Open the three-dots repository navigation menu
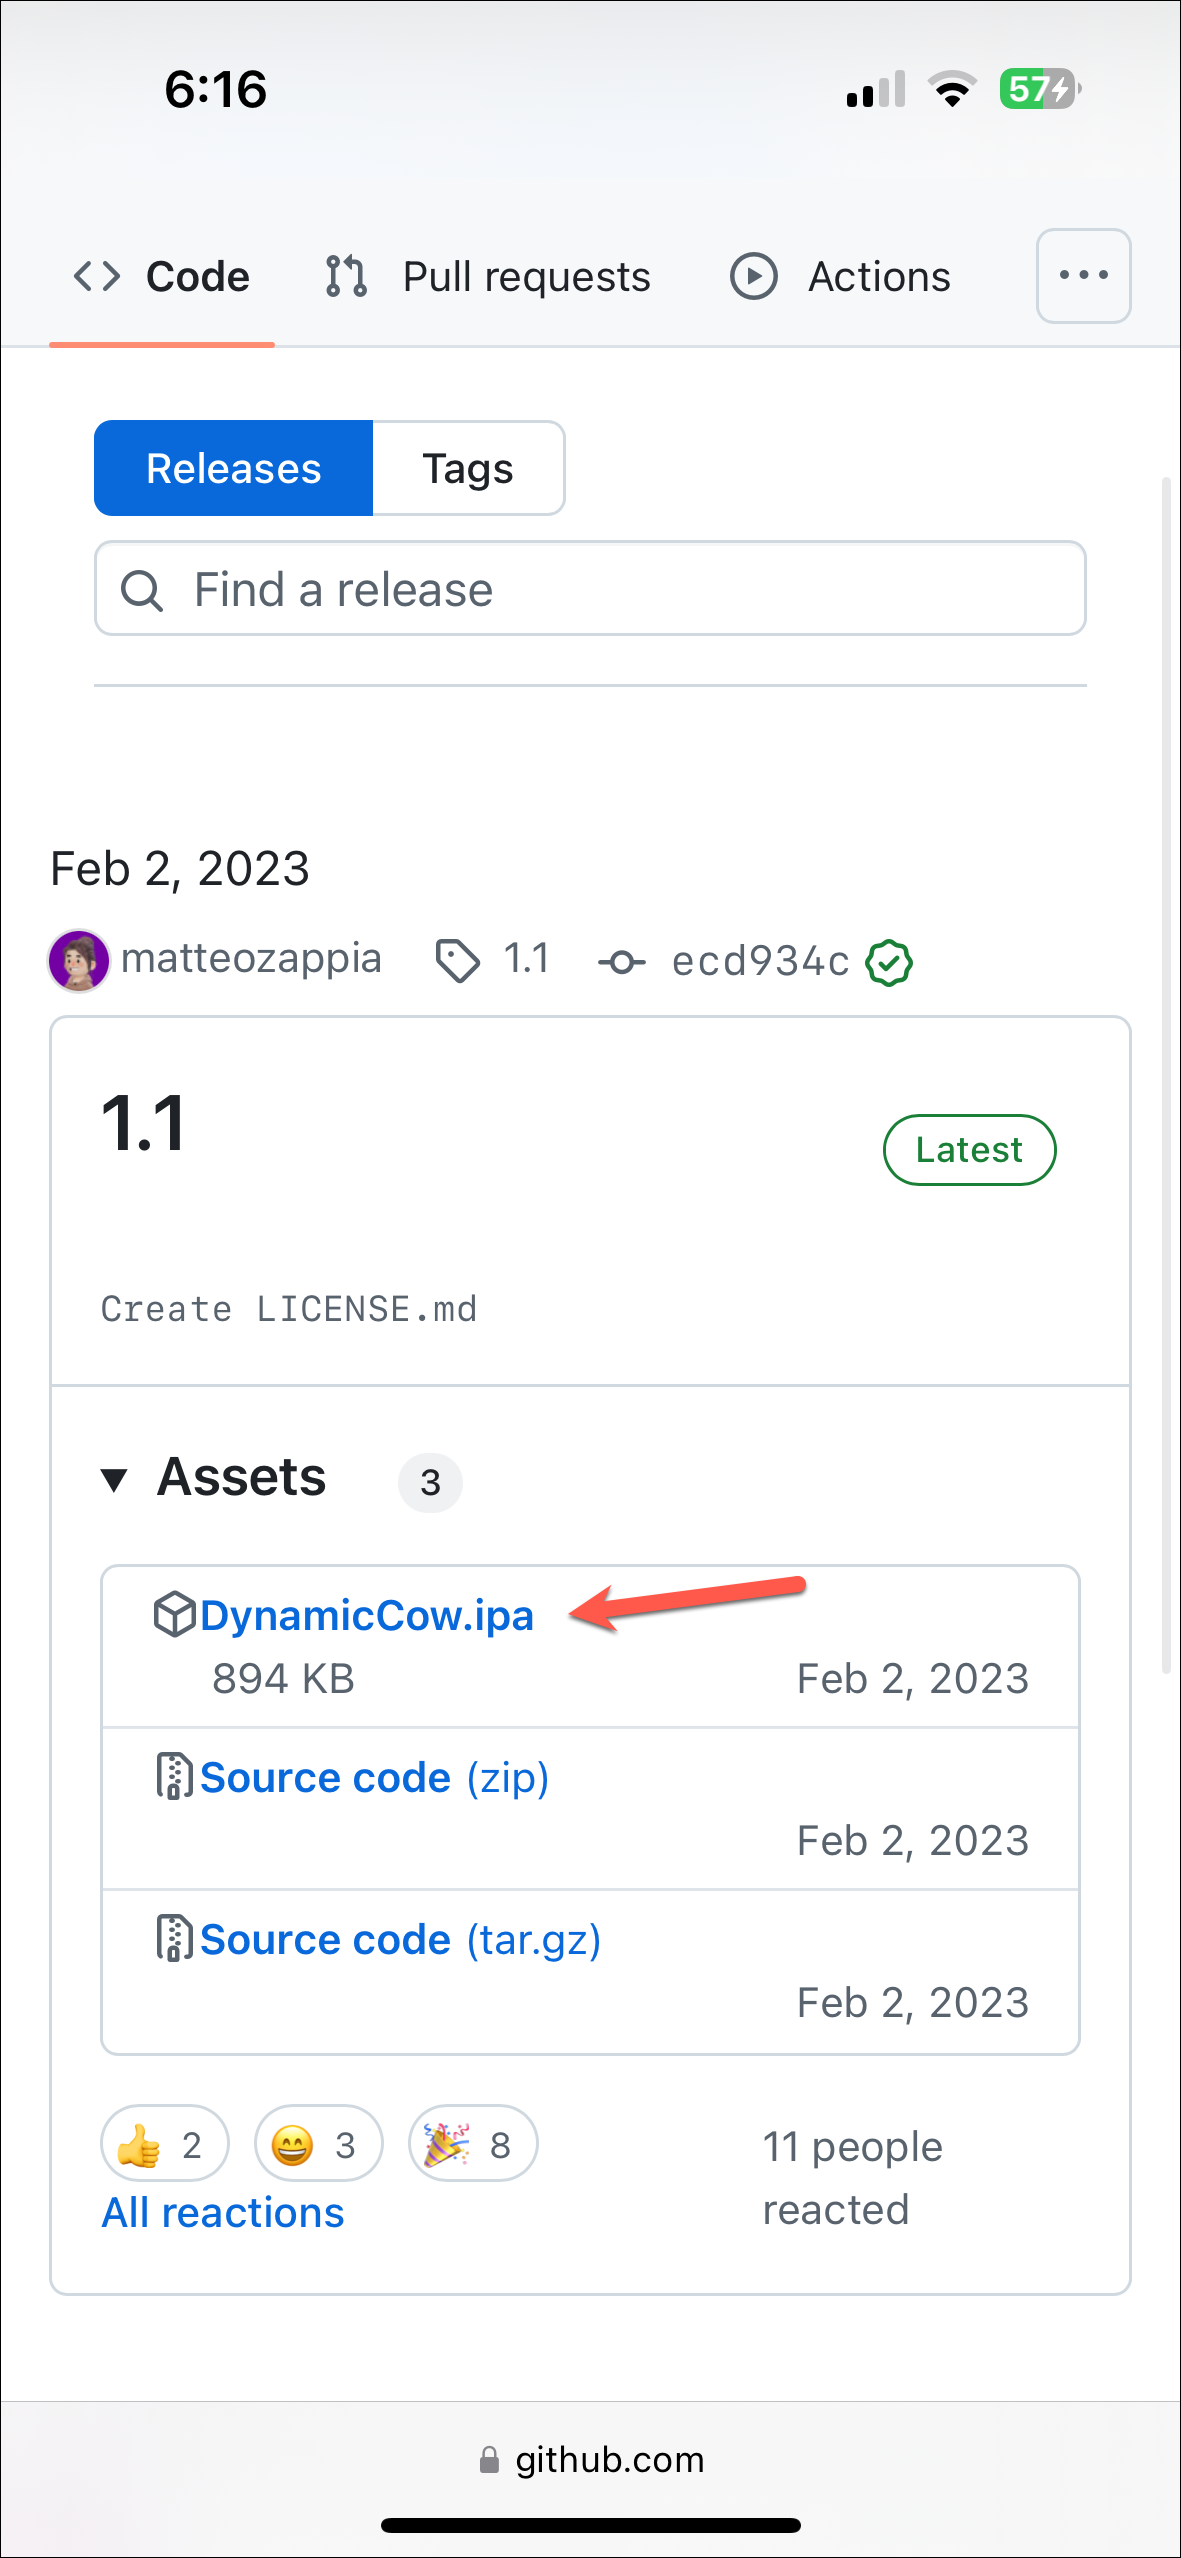The height and width of the screenshot is (2558, 1181). pyautogui.click(x=1083, y=276)
